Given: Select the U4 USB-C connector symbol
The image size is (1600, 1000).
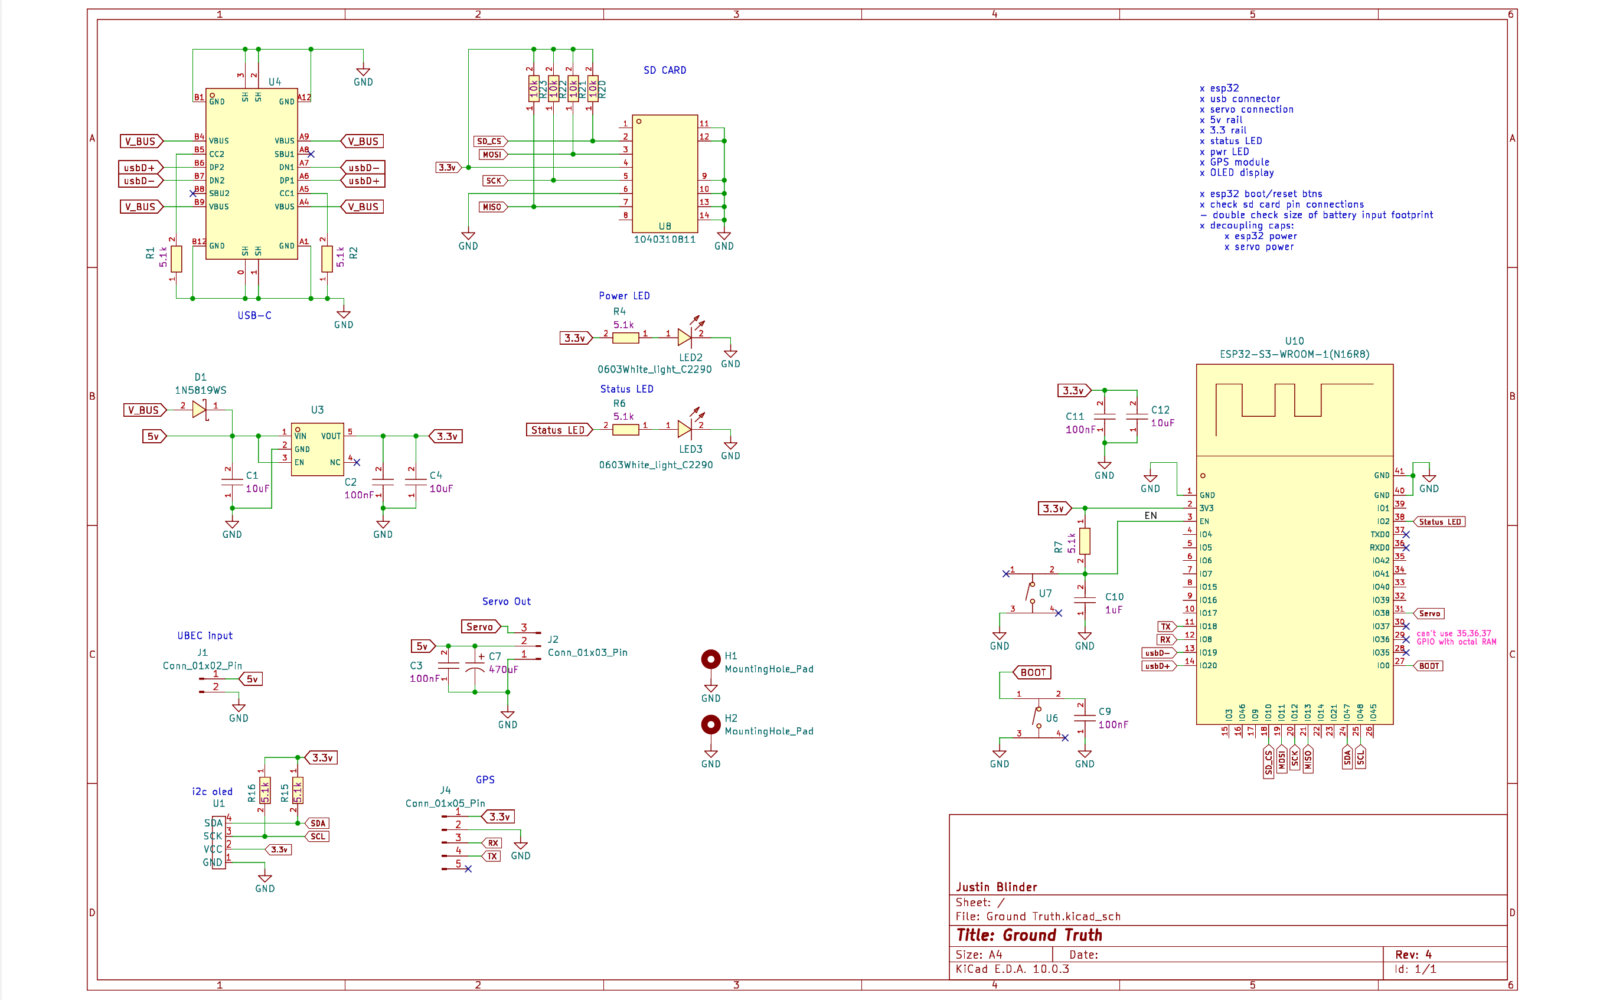Looking at the screenshot, I should pyautogui.click(x=251, y=173).
